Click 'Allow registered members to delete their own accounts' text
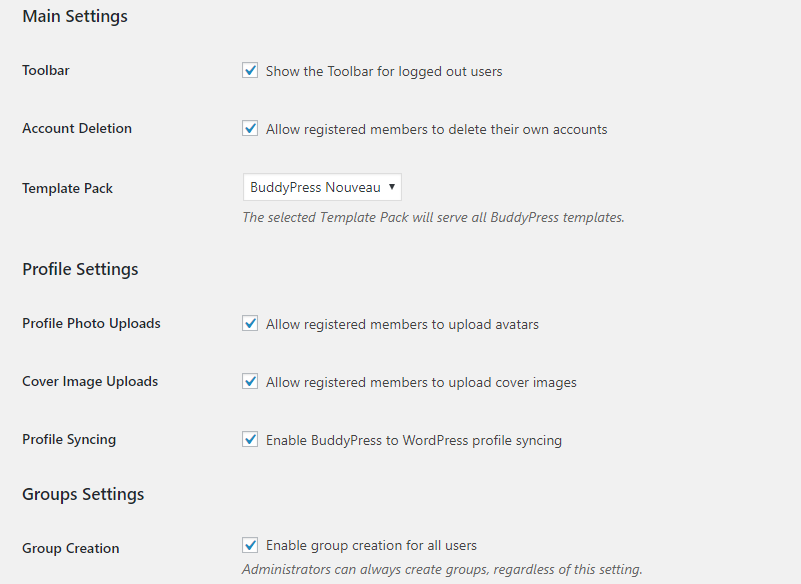The width and height of the screenshot is (801, 584). (x=437, y=129)
